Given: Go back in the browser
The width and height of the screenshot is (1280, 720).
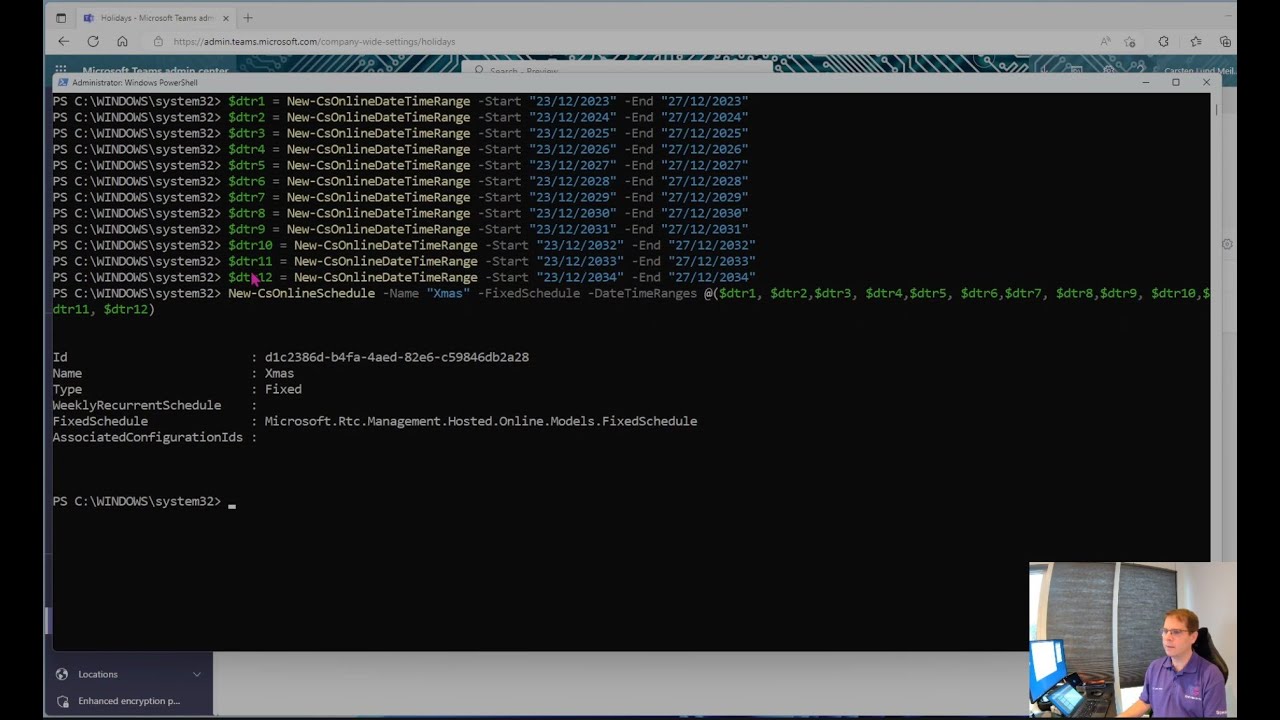Looking at the screenshot, I should (x=63, y=41).
